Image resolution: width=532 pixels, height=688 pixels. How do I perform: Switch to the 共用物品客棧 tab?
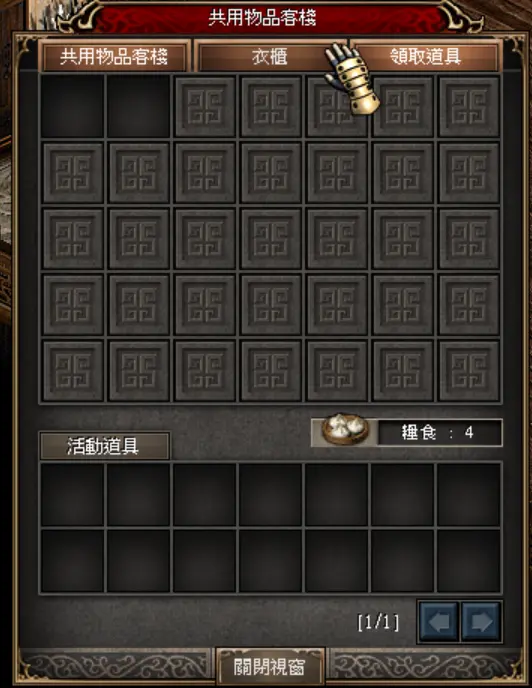pyautogui.click(x=114, y=57)
